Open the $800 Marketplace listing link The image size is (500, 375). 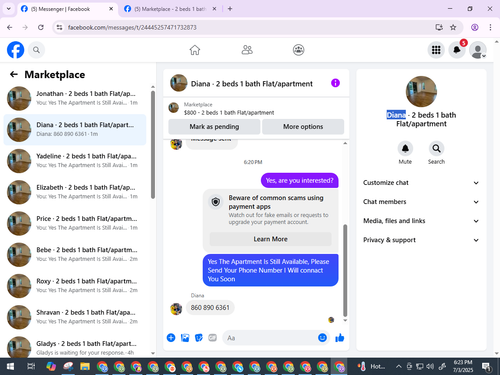229,113
